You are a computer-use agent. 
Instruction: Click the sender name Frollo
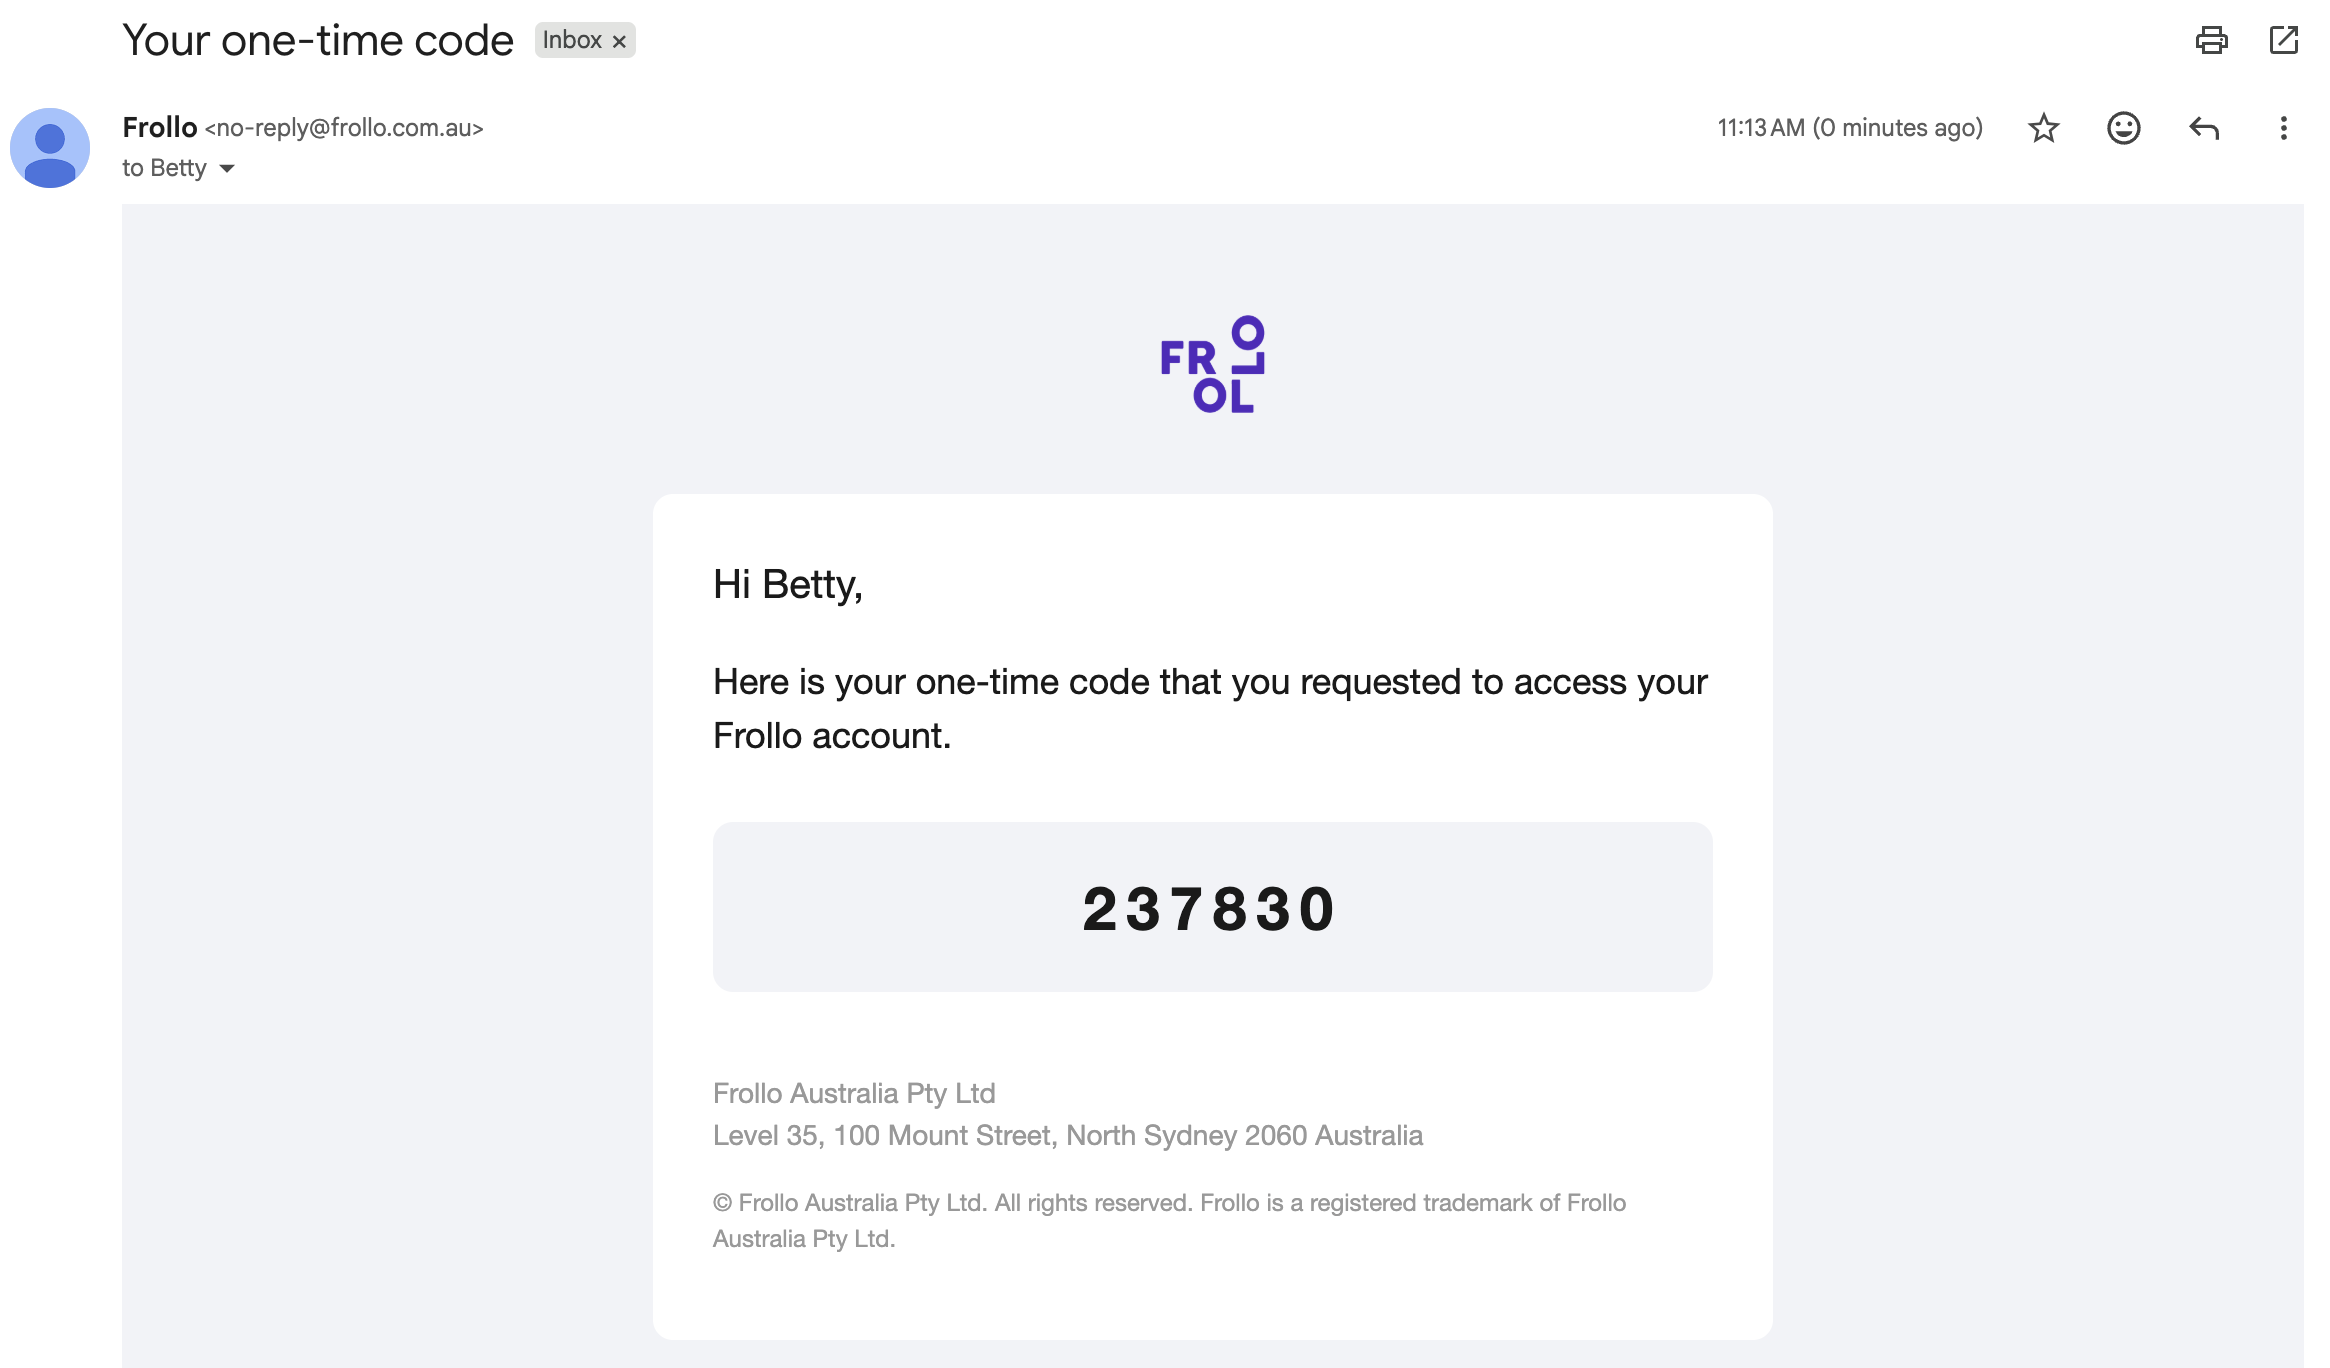(x=160, y=127)
